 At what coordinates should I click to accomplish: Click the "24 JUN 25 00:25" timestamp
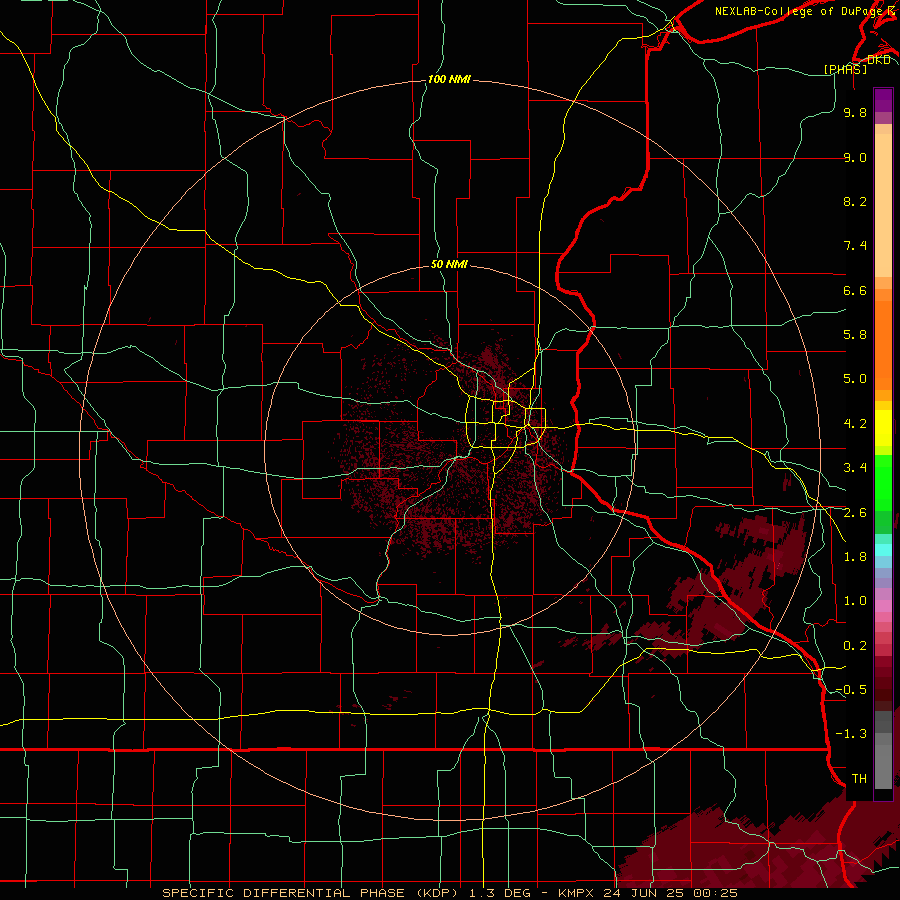click(x=672, y=893)
